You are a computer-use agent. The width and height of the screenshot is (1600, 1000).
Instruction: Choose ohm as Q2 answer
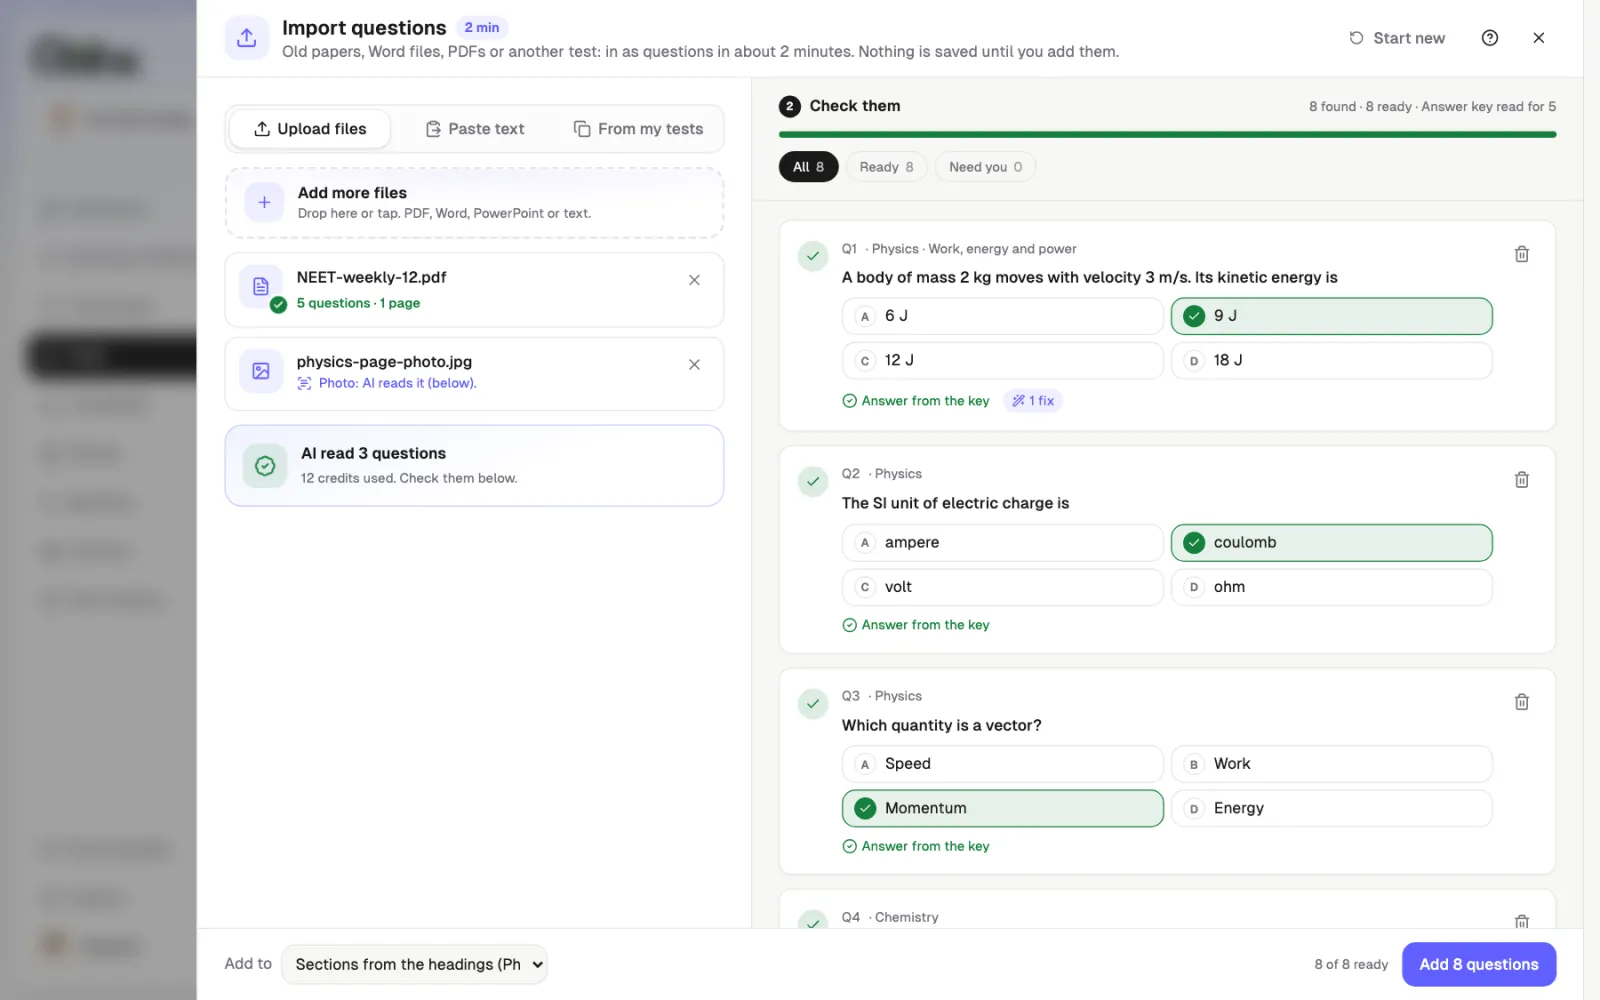[1331, 587]
